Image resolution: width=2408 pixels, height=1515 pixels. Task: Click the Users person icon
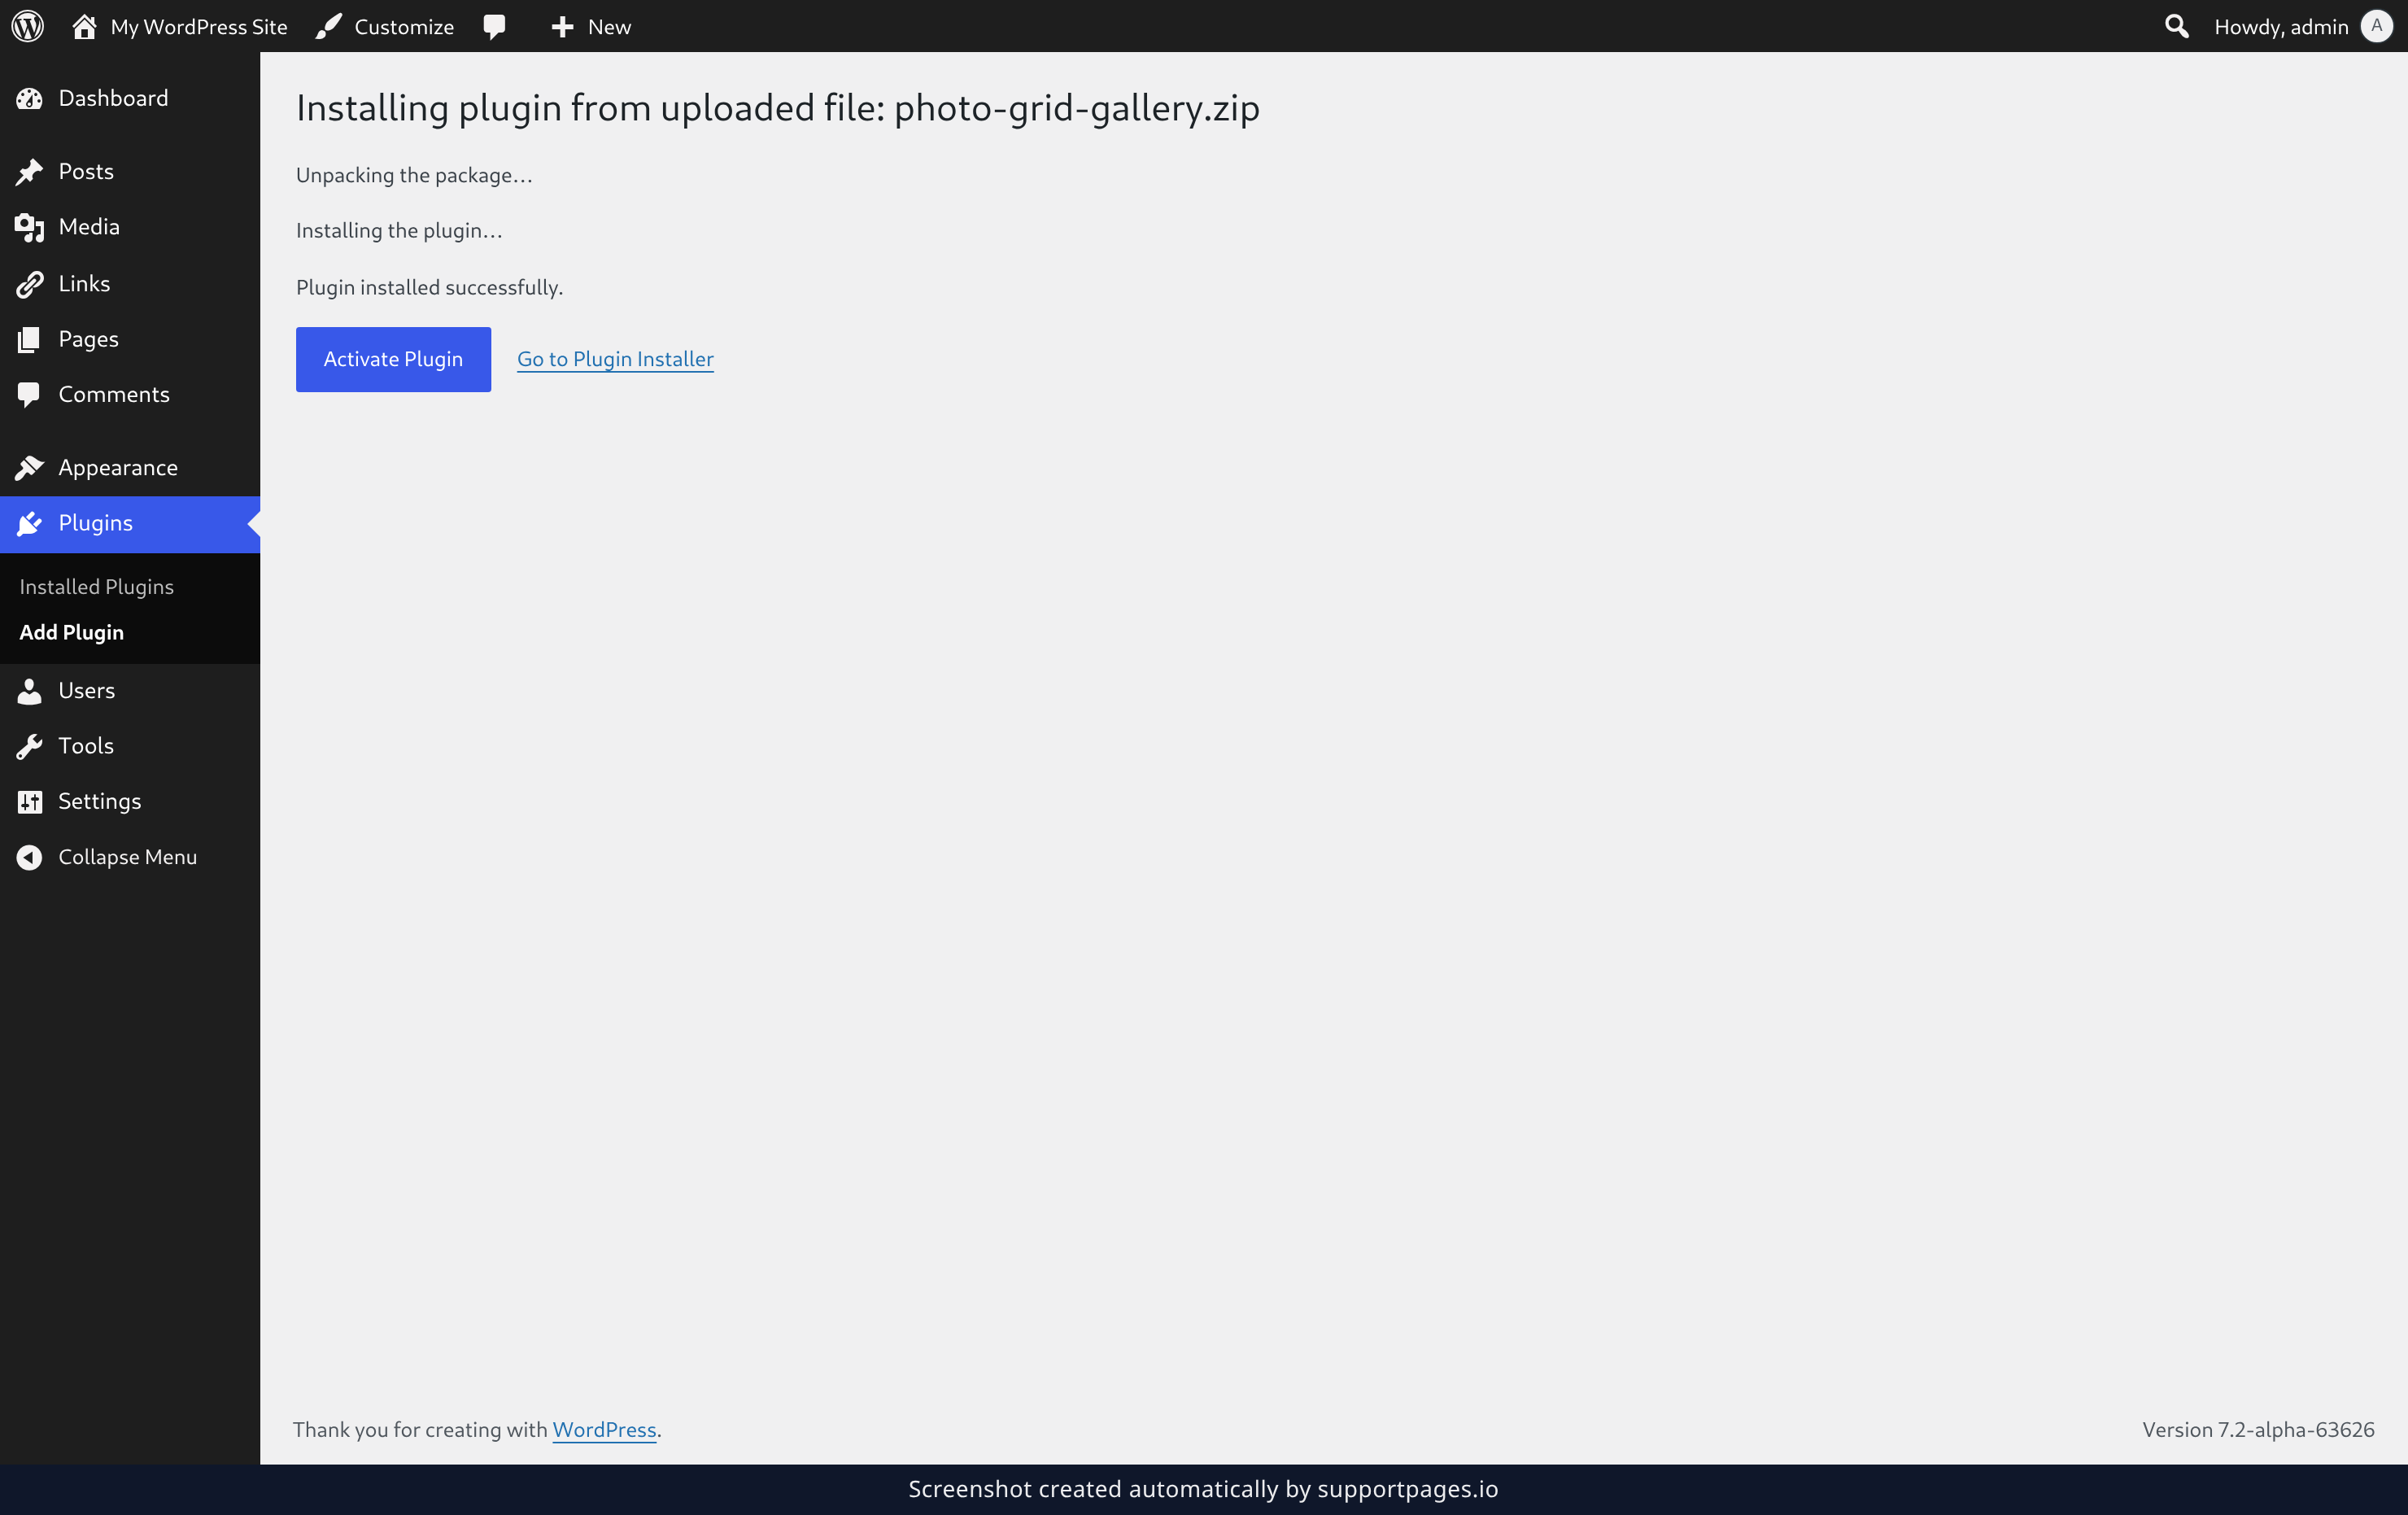[x=30, y=691]
